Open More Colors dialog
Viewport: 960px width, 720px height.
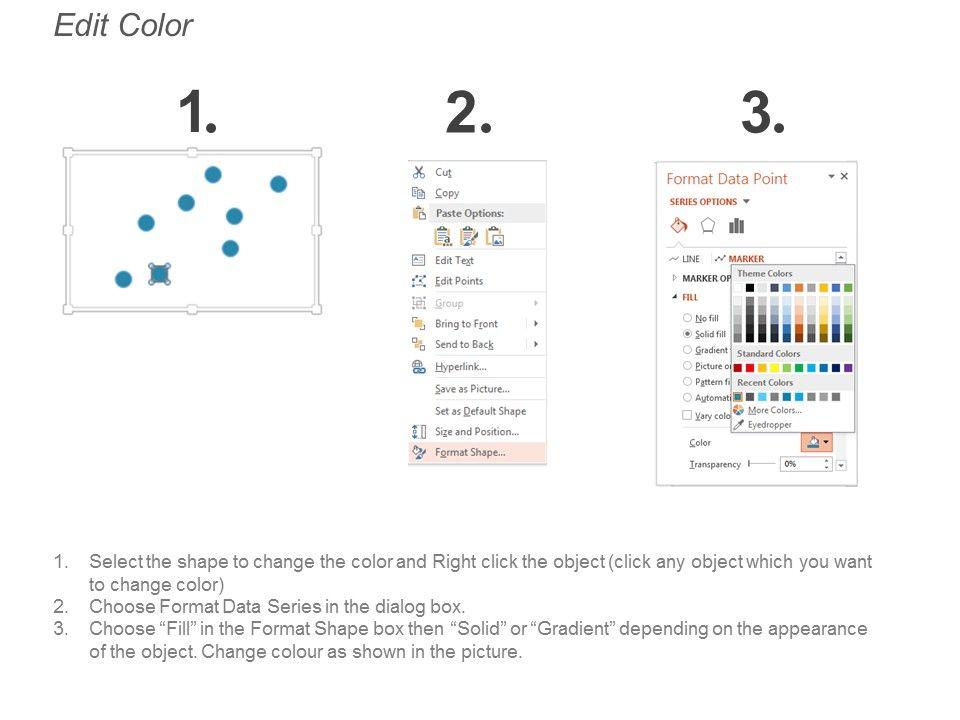[x=773, y=410]
